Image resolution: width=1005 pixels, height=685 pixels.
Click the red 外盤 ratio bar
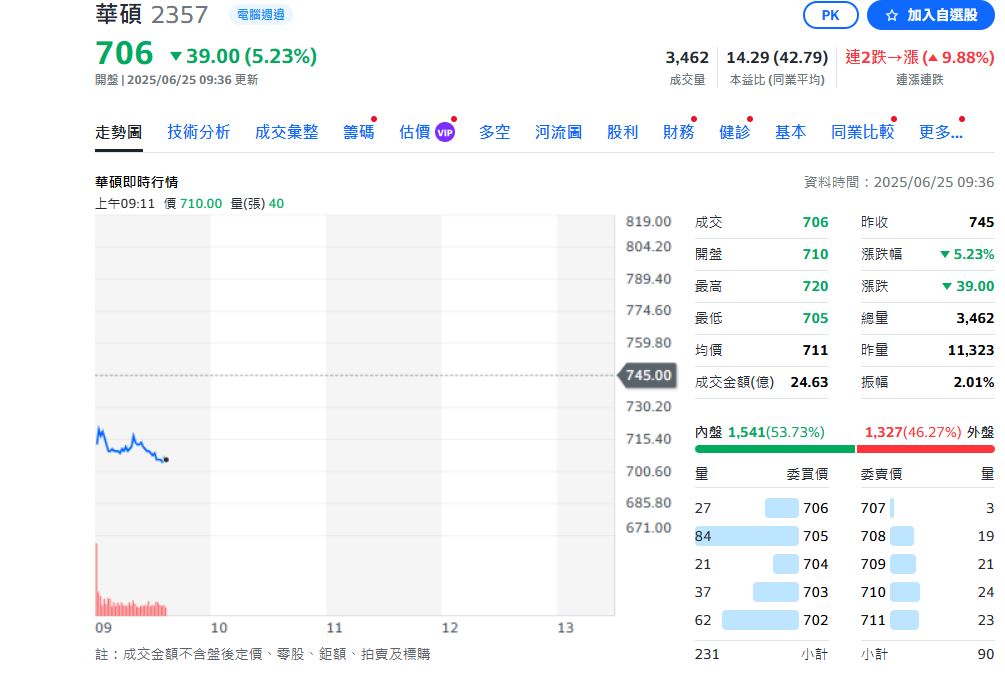tap(926, 449)
